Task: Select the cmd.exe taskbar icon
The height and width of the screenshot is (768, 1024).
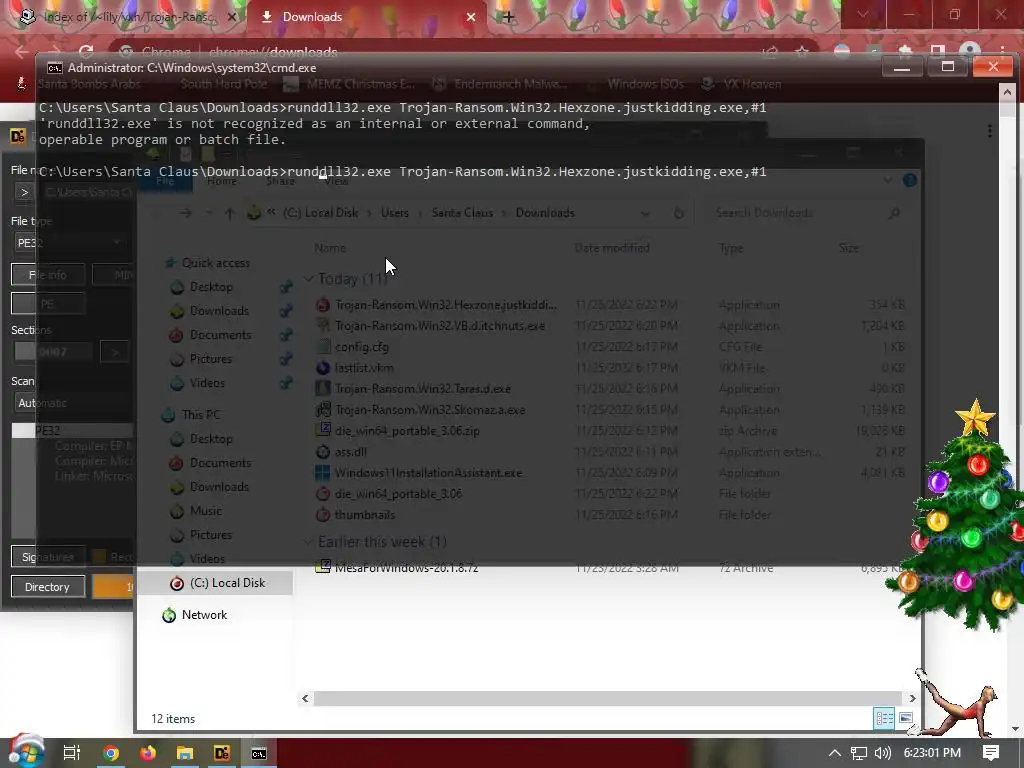Action: click(x=259, y=753)
